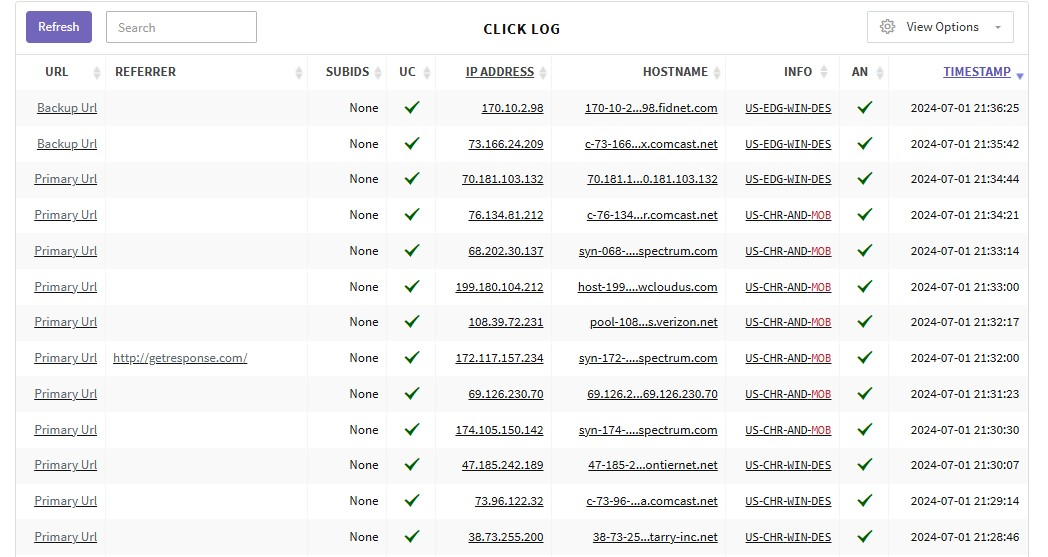Click US-CHR-WIN-DES info for 21:28:46 row
The image size is (1048, 557).
788,537
